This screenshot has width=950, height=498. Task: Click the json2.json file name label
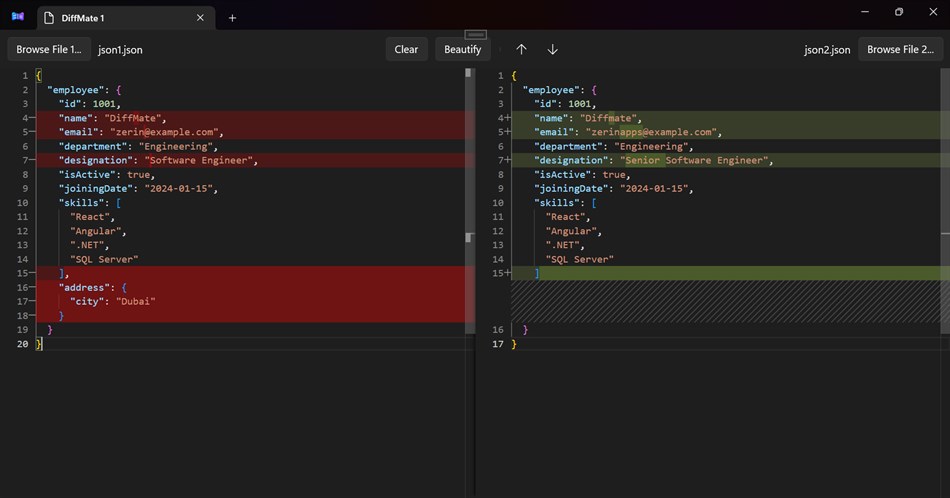(x=827, y=50)
